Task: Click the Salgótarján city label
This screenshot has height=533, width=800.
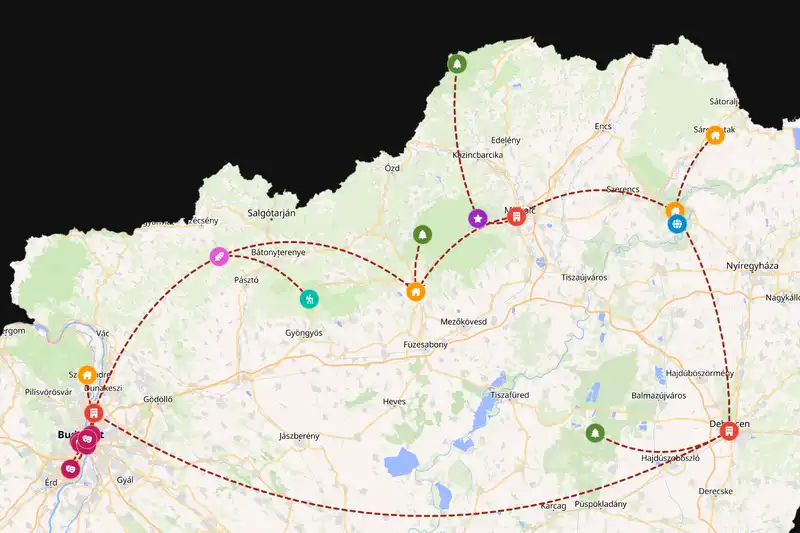Action: tap(271, 213)
